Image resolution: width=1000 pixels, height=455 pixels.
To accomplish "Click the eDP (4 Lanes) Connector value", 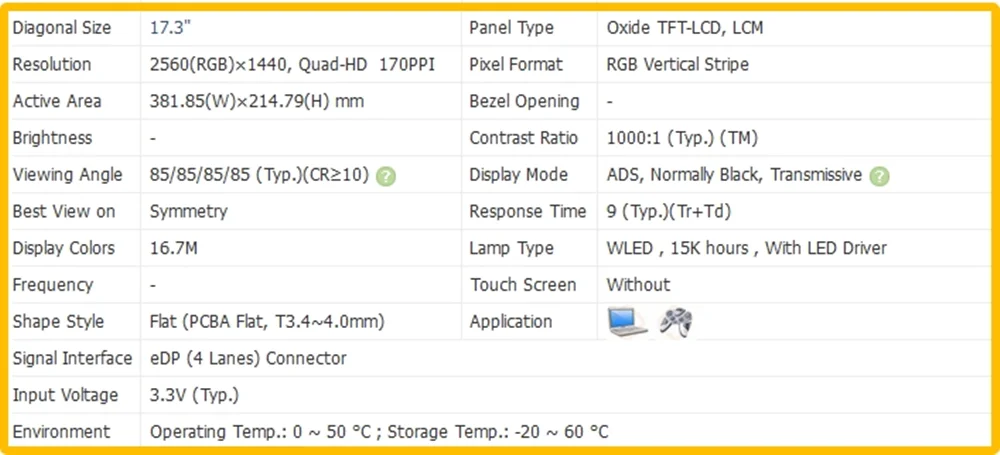I will pyautogui.click(x=248, y=358).
